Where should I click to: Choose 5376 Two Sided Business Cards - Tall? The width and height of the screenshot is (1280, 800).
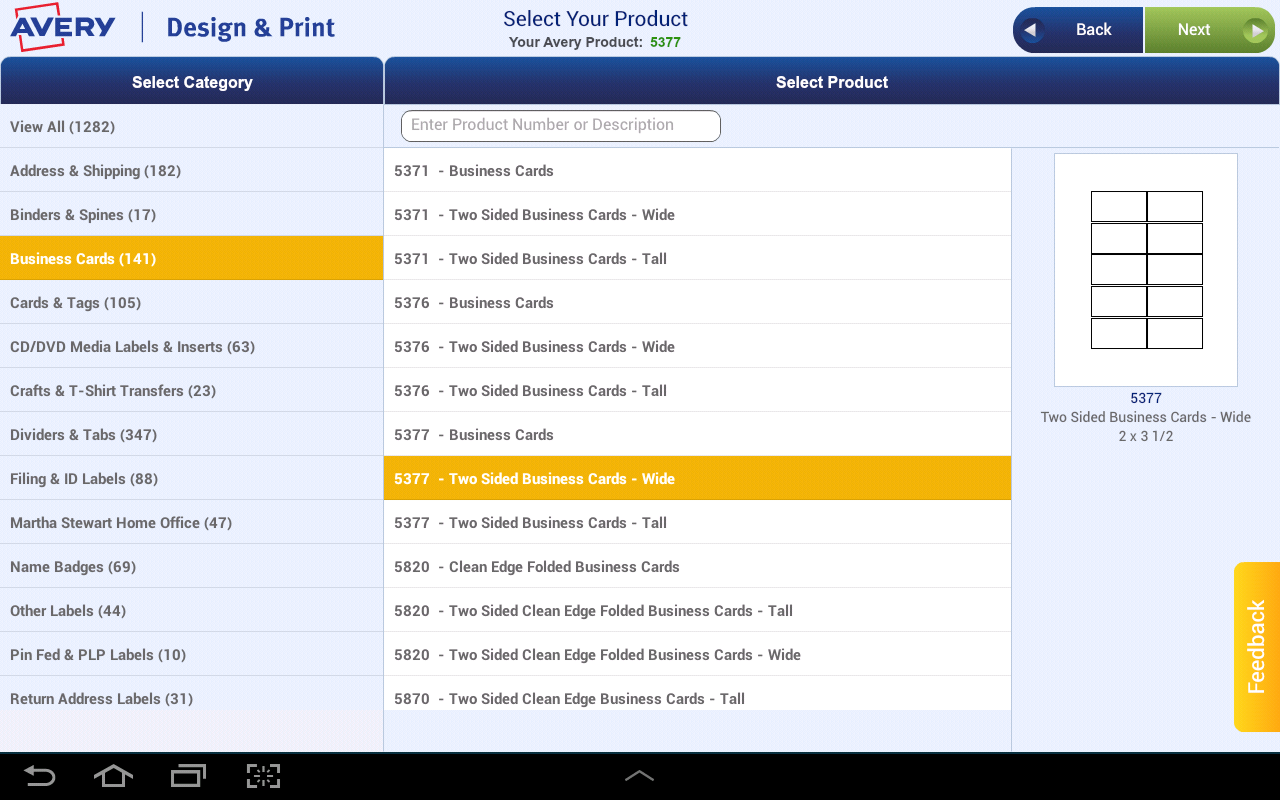pos(697,391)
